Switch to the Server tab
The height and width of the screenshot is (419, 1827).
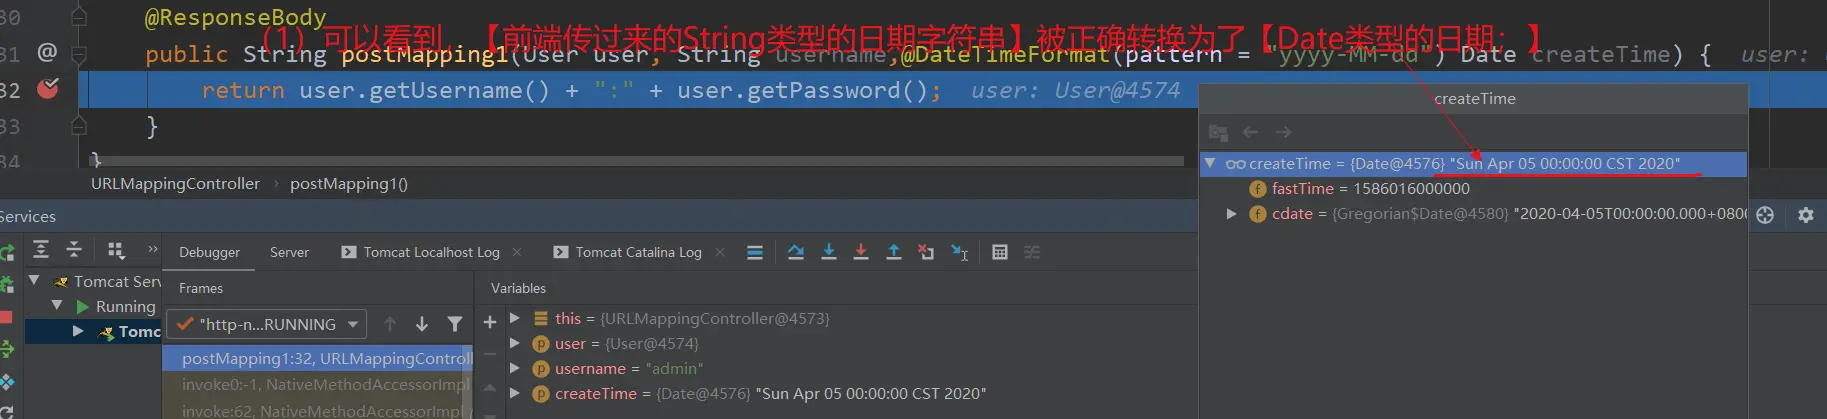[x=289, y=252]
